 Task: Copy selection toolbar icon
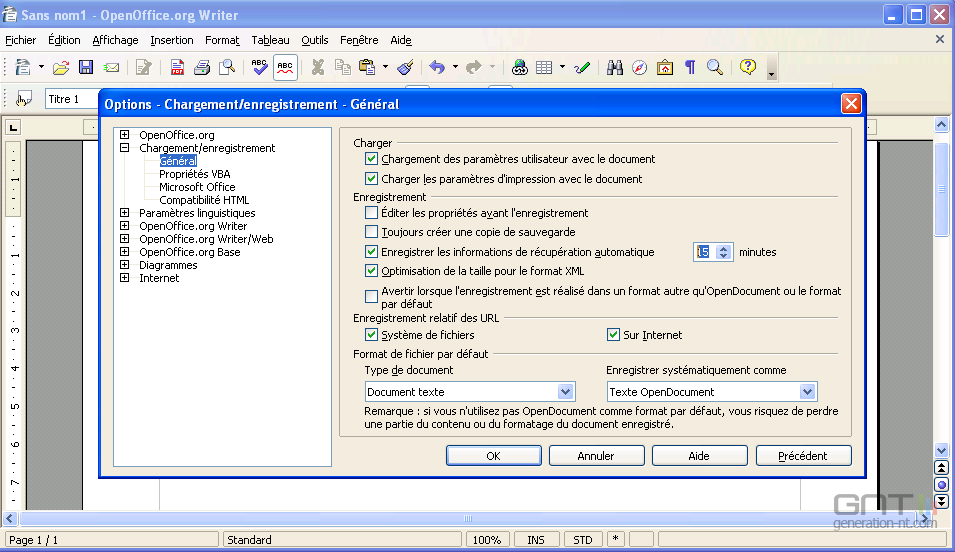(x=343, y=67)
